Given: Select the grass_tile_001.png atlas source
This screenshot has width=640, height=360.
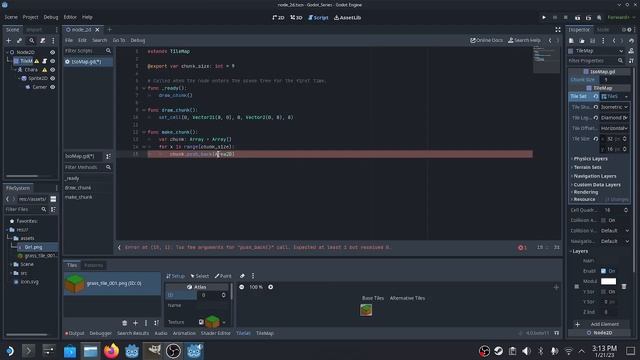Looking at the screenshot, I should [x=112, y=283].
